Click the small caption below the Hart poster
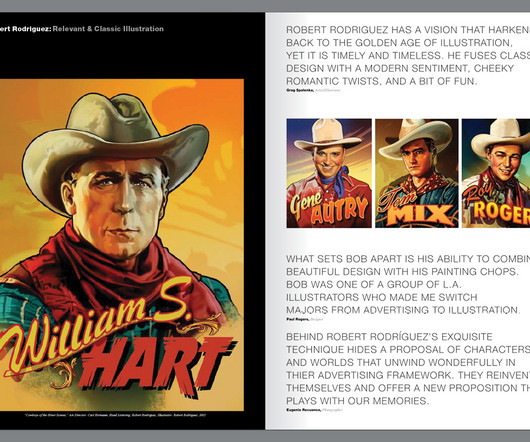This screenshot has height=442, width=530. [x=115, y=415]
